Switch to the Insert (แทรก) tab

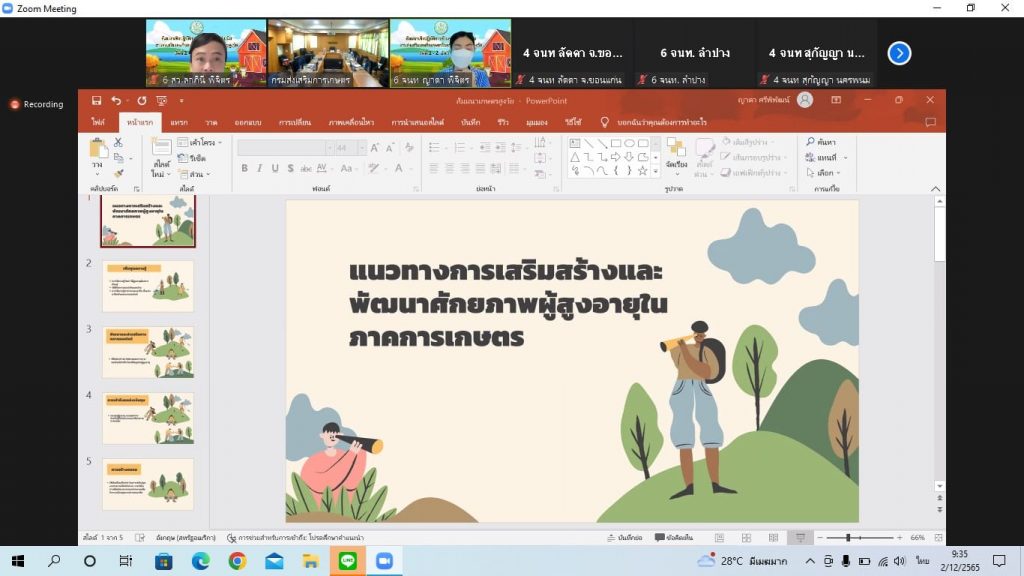pos(178,122)
